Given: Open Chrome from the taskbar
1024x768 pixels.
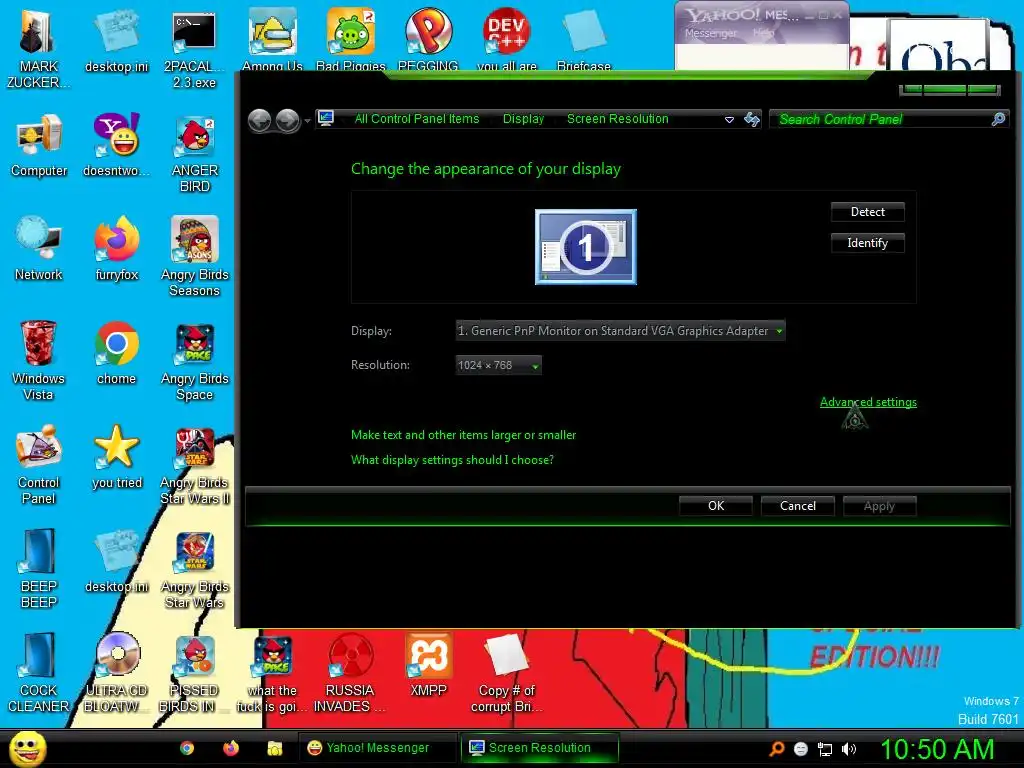Looking at the screenshot, I should tap(187, 748).
